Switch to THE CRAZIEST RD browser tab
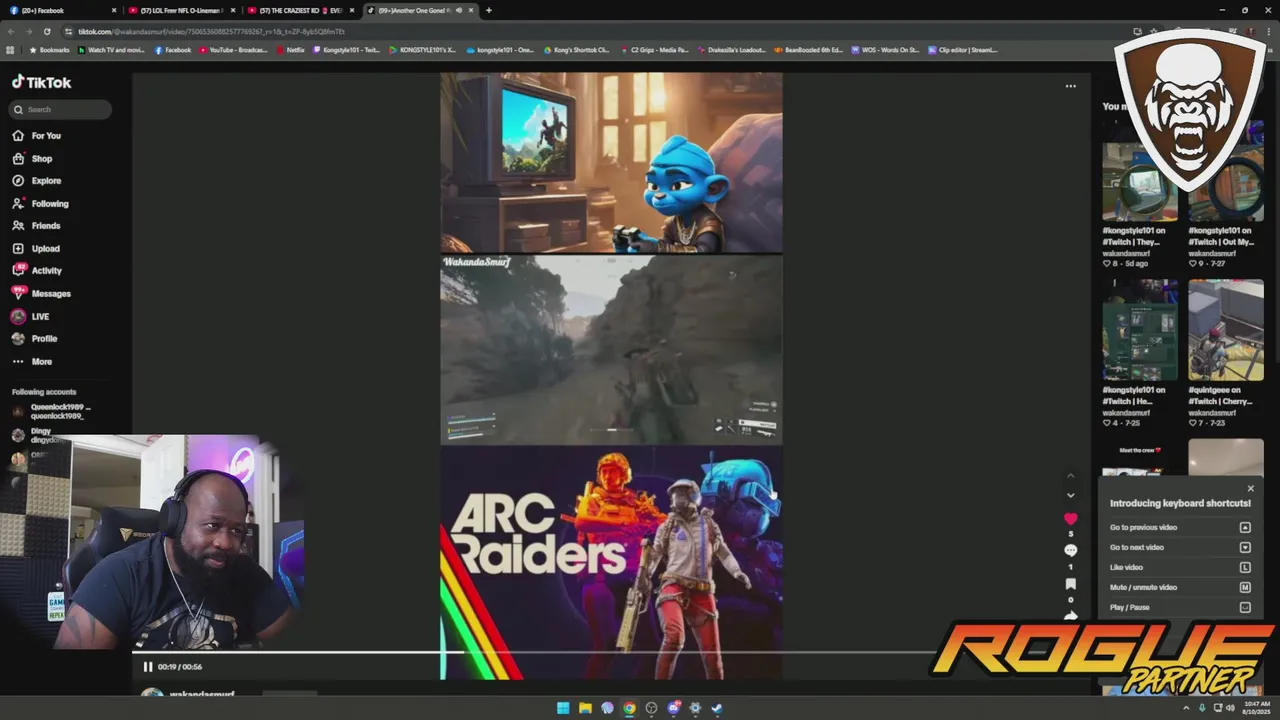 (x=300, y=10)
